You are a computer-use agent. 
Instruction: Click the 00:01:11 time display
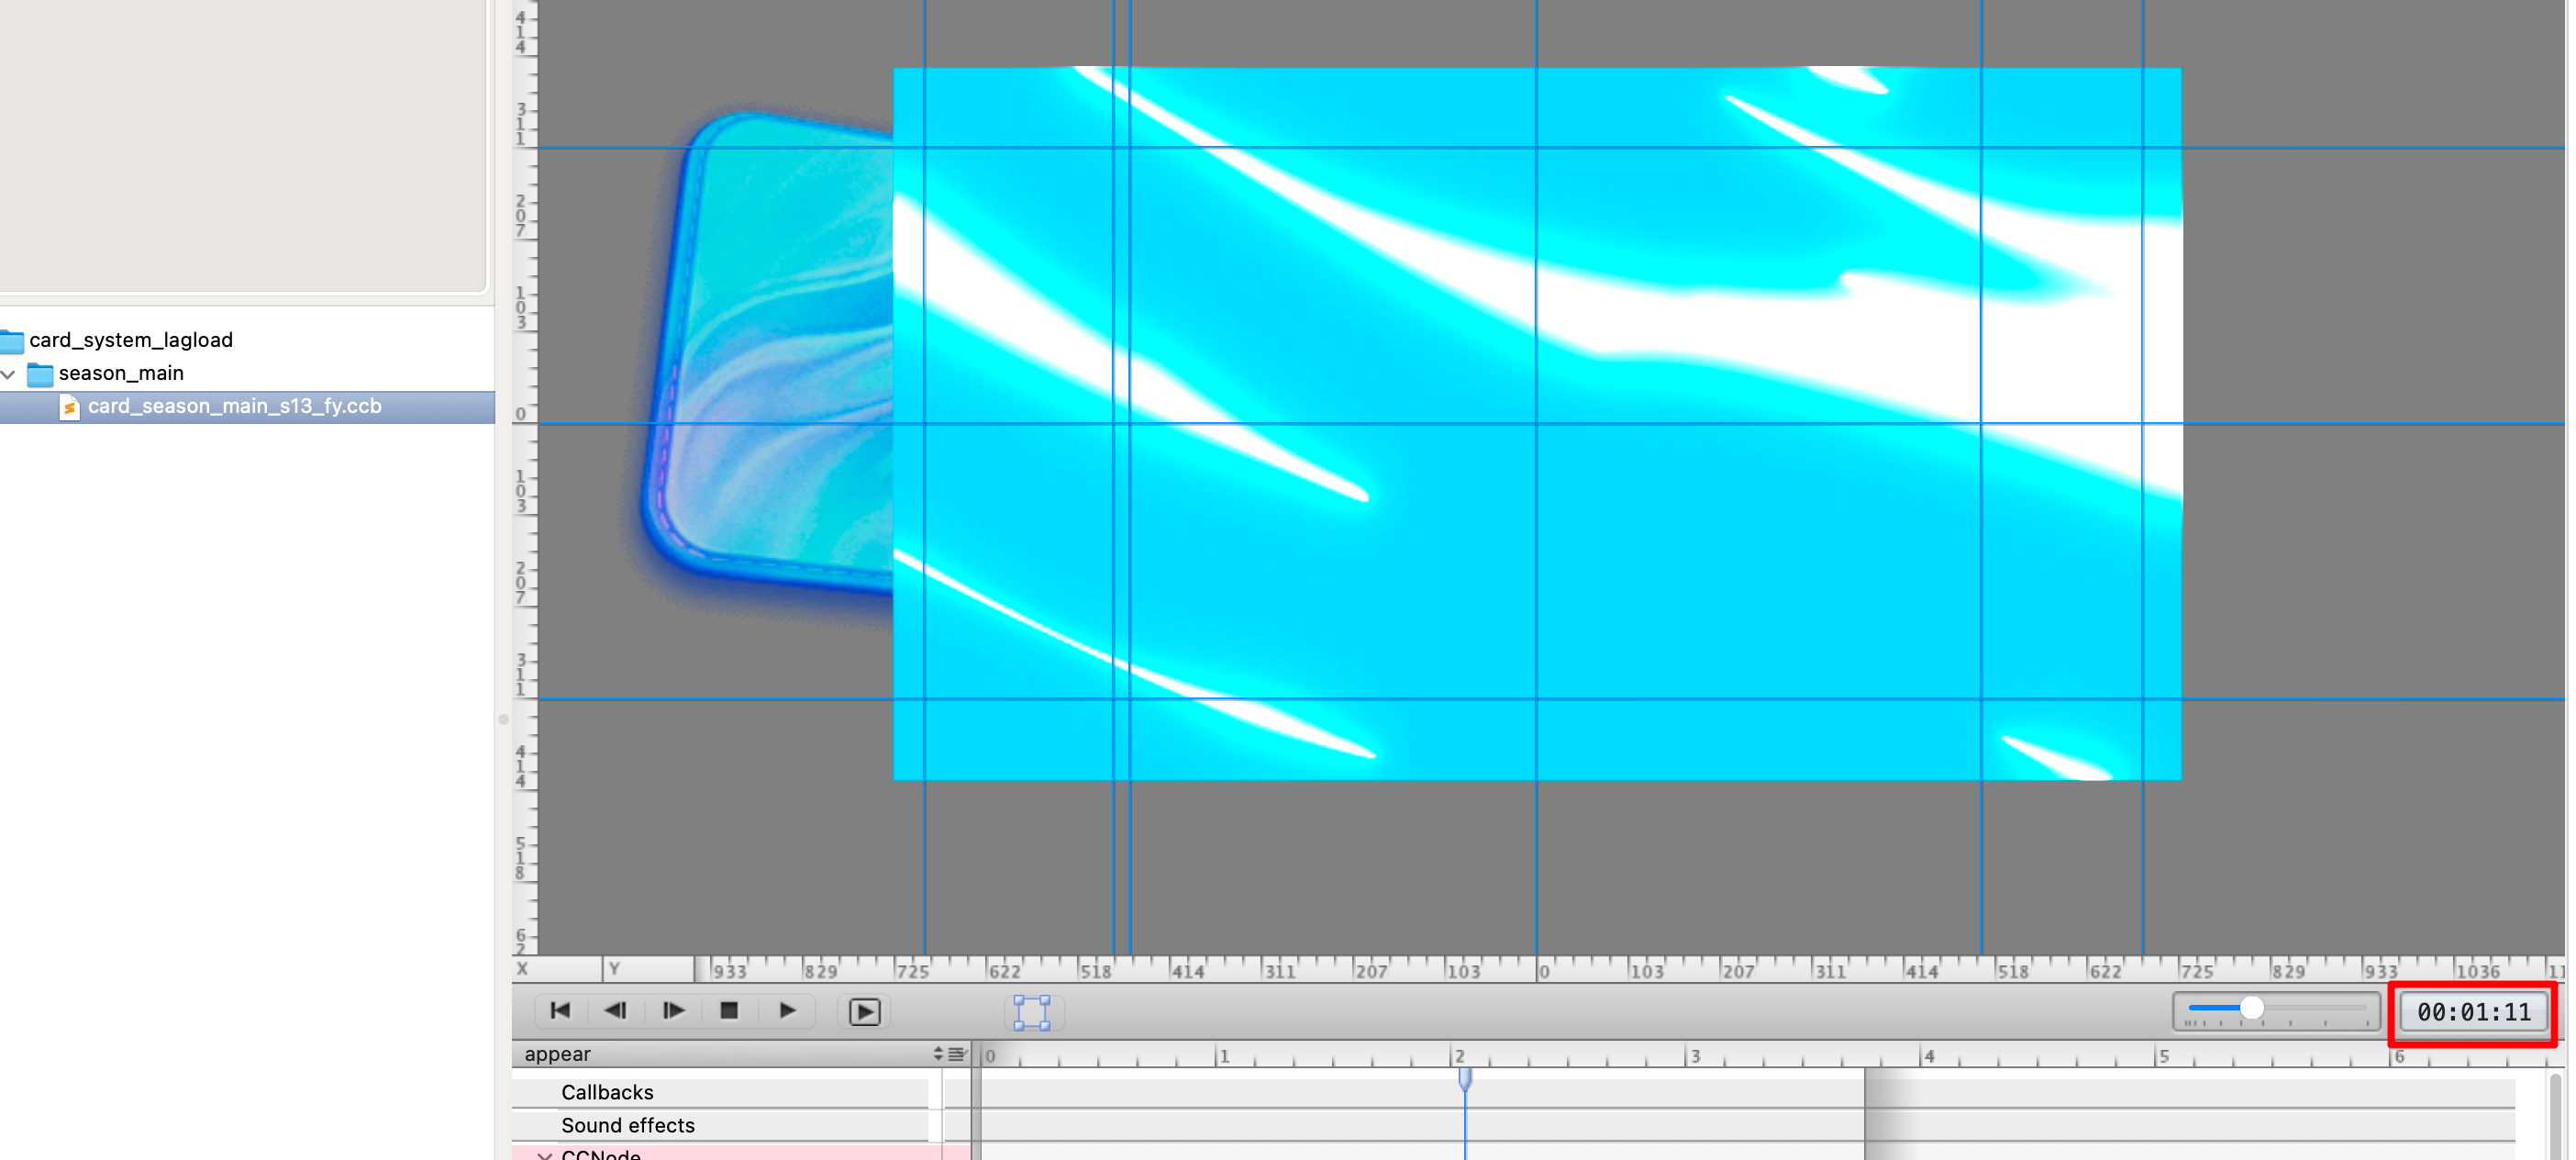(x=2473, y=1013)
